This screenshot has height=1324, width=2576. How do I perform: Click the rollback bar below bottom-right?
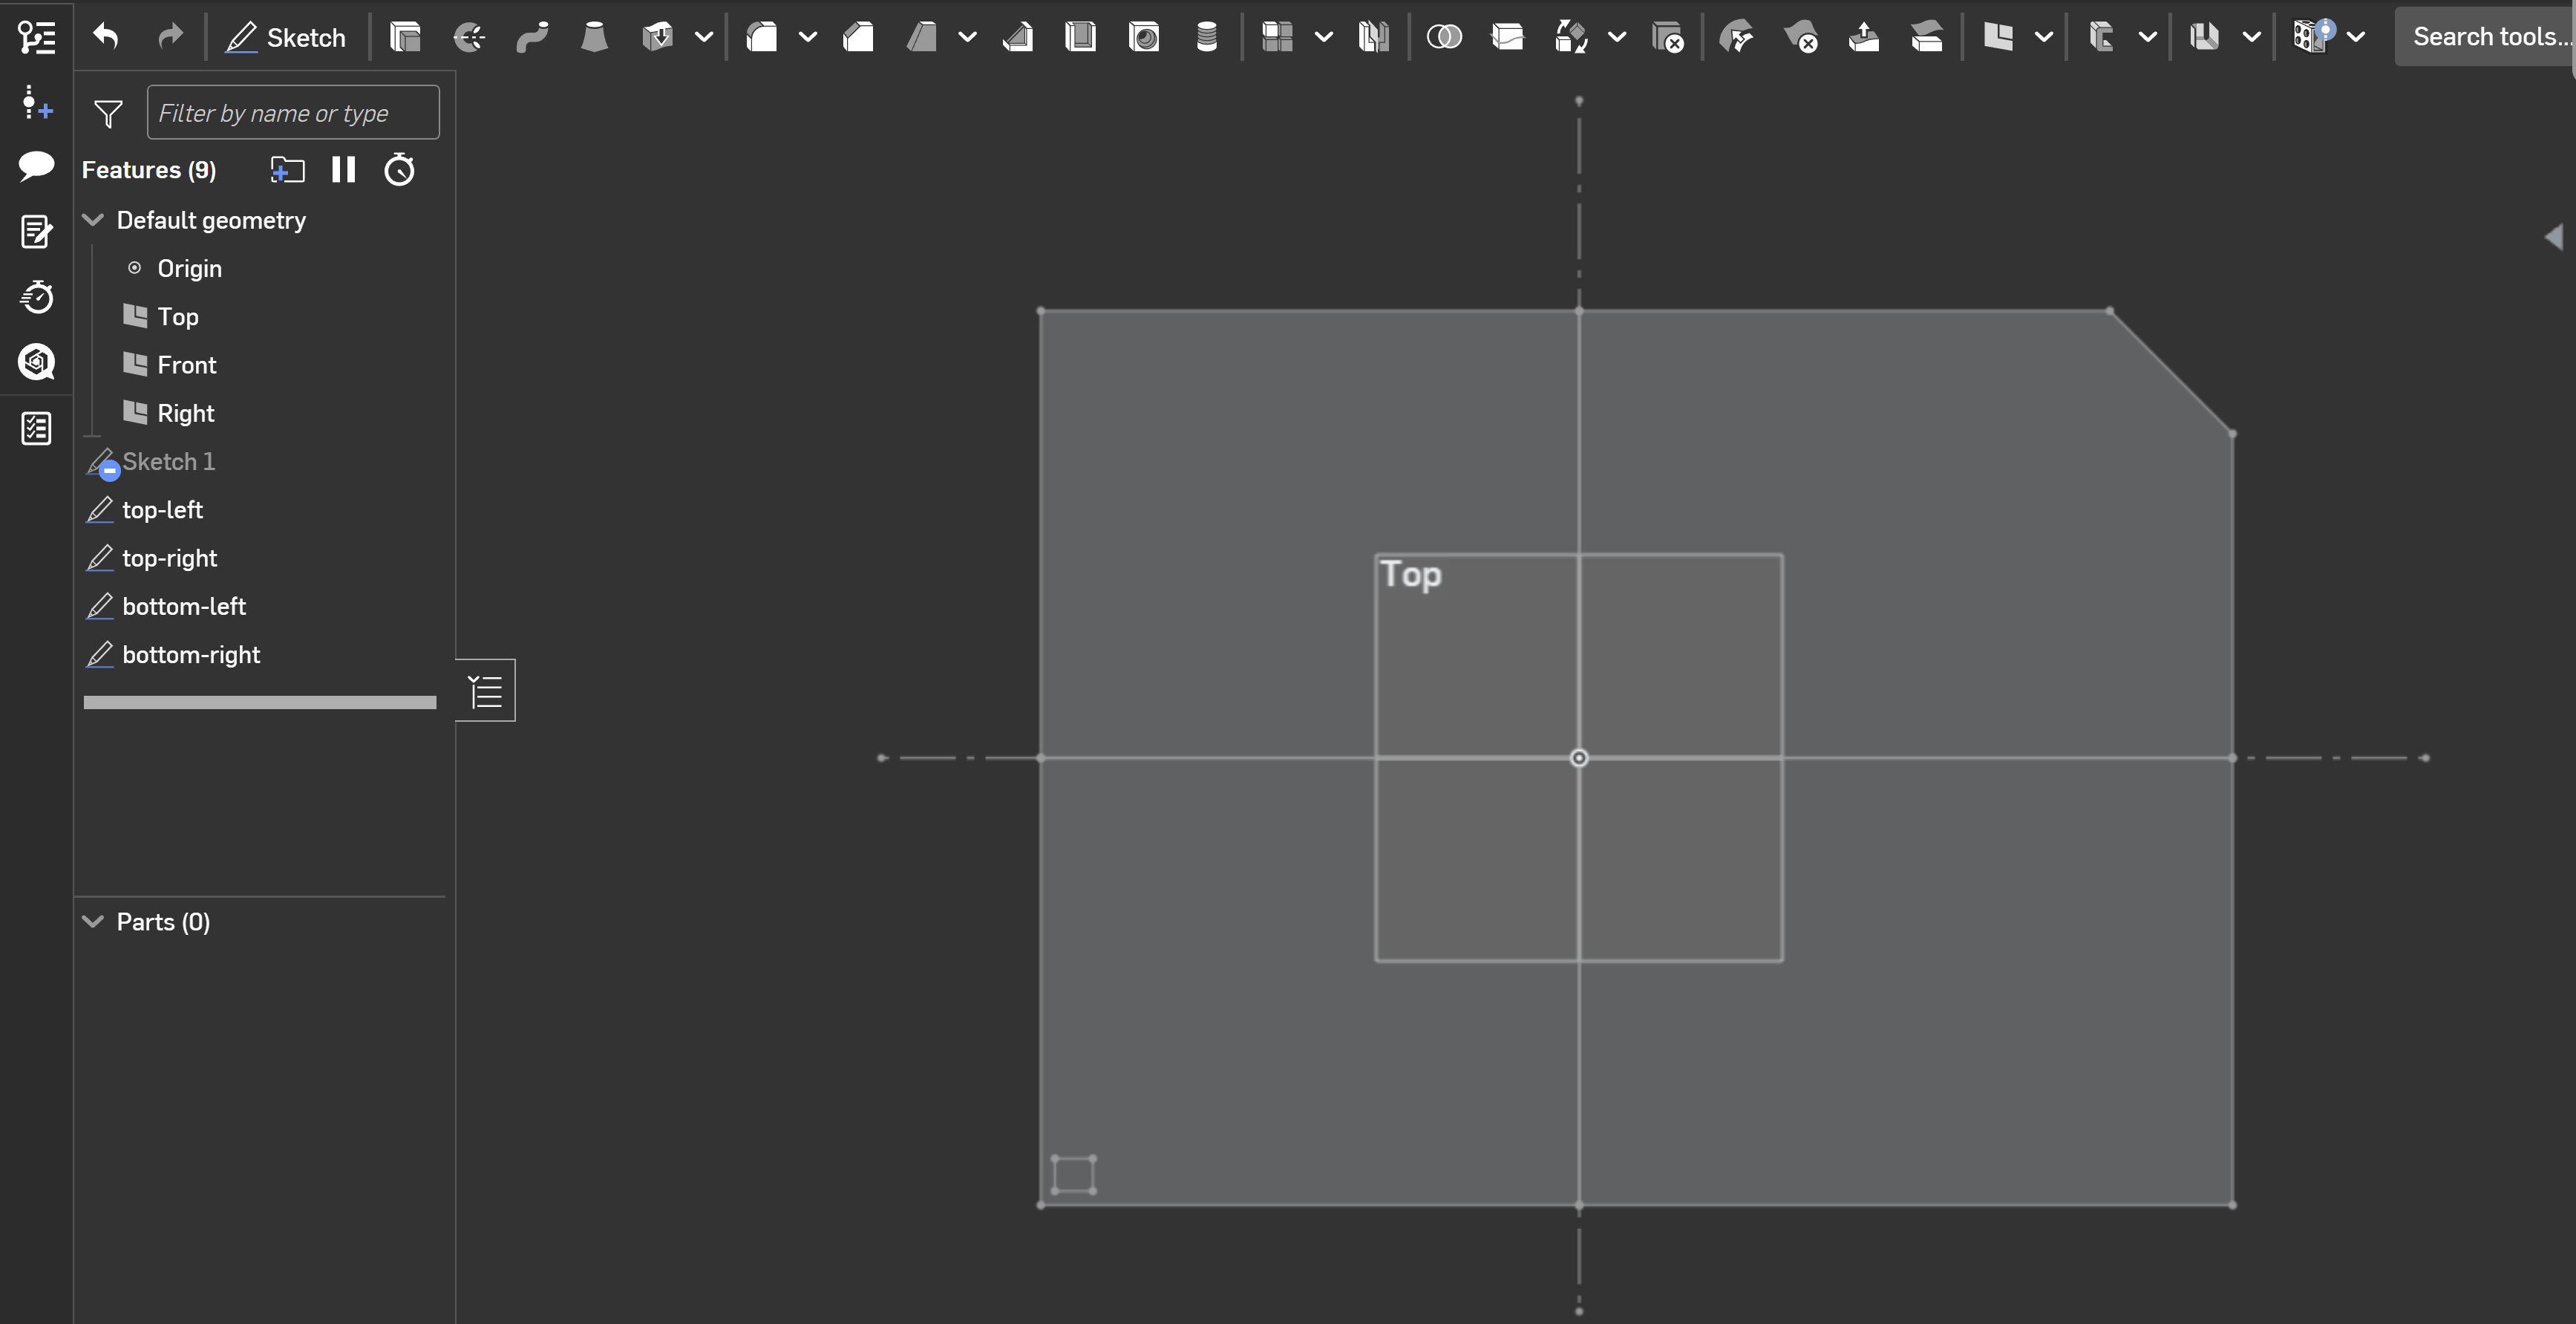click(260, 702)
